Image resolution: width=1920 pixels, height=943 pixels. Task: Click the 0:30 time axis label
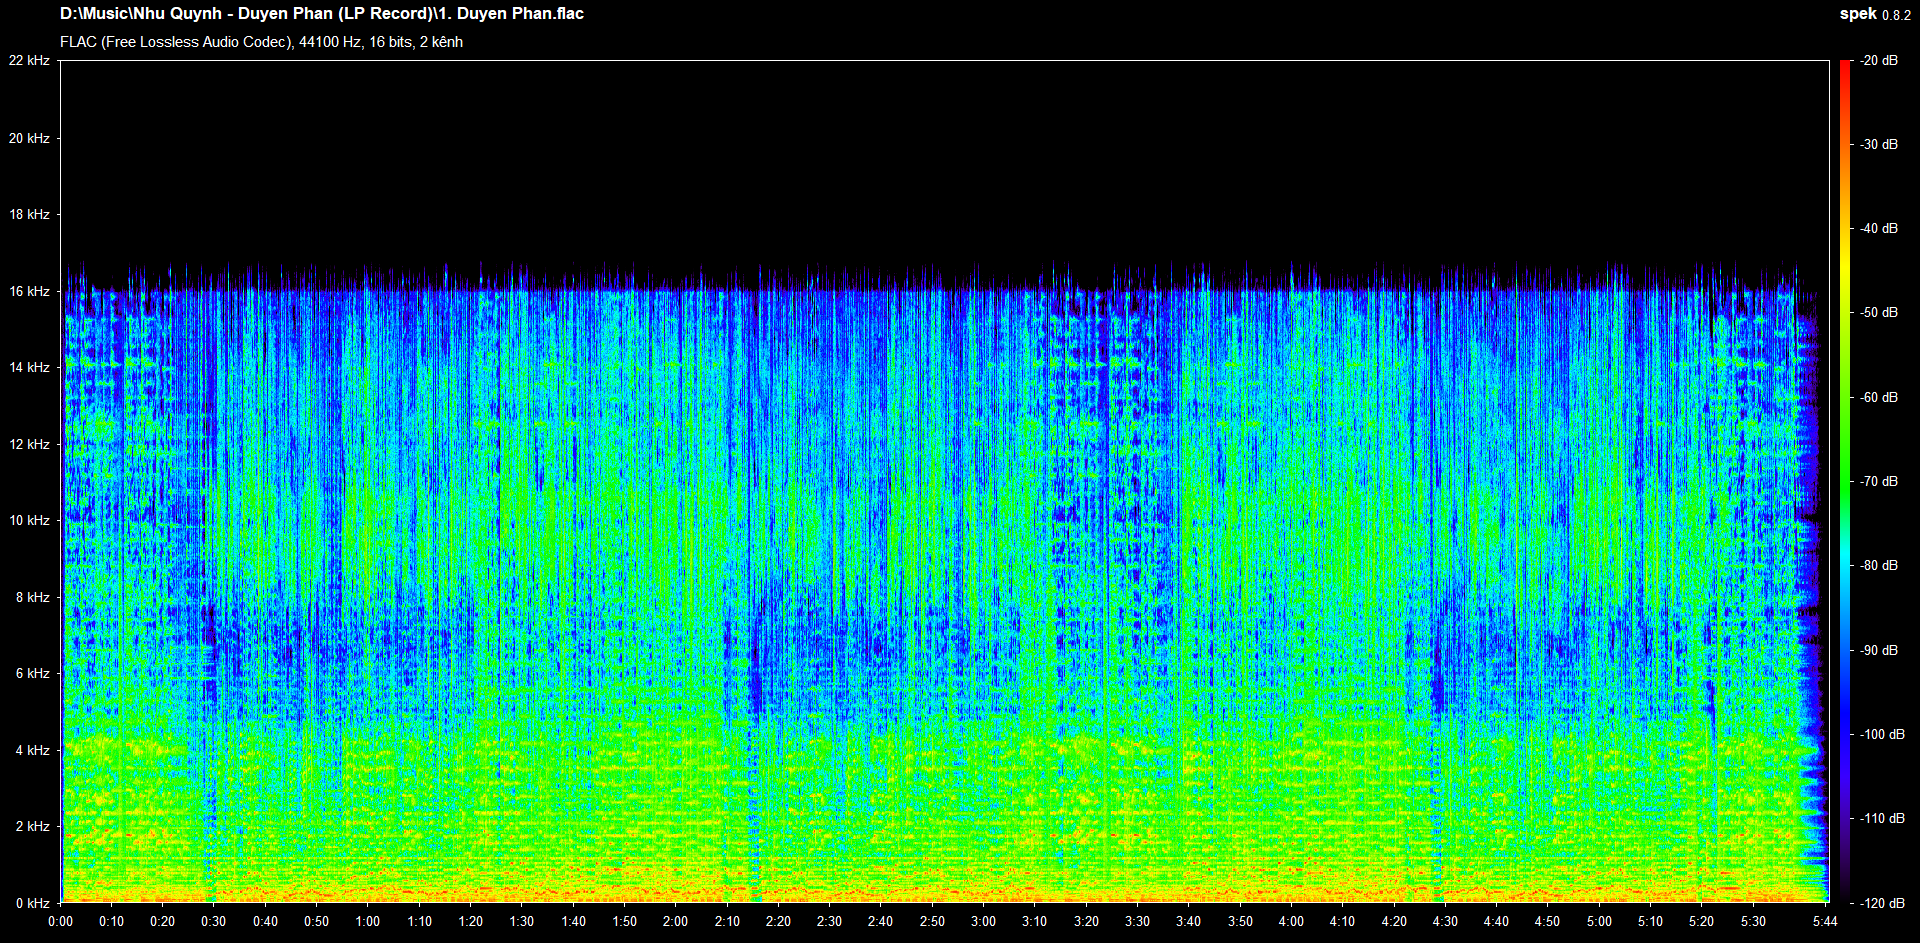click(214, 922)
